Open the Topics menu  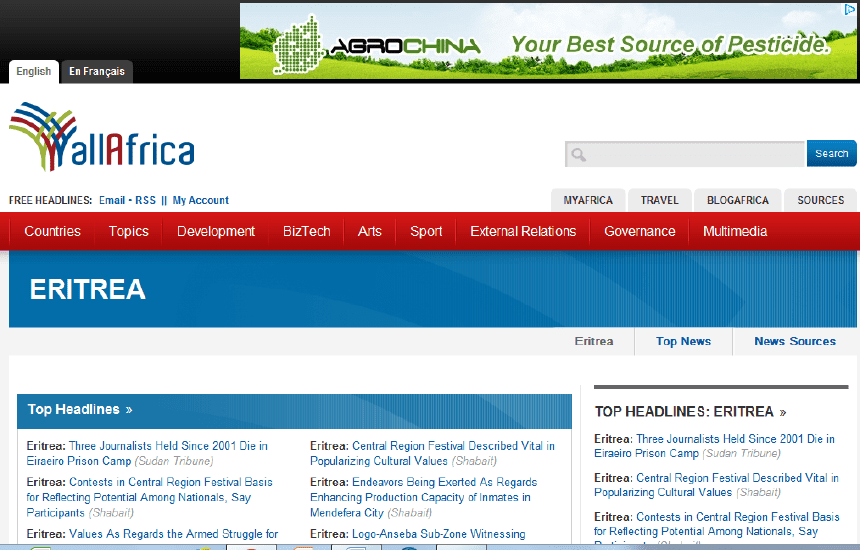(128, 231)
